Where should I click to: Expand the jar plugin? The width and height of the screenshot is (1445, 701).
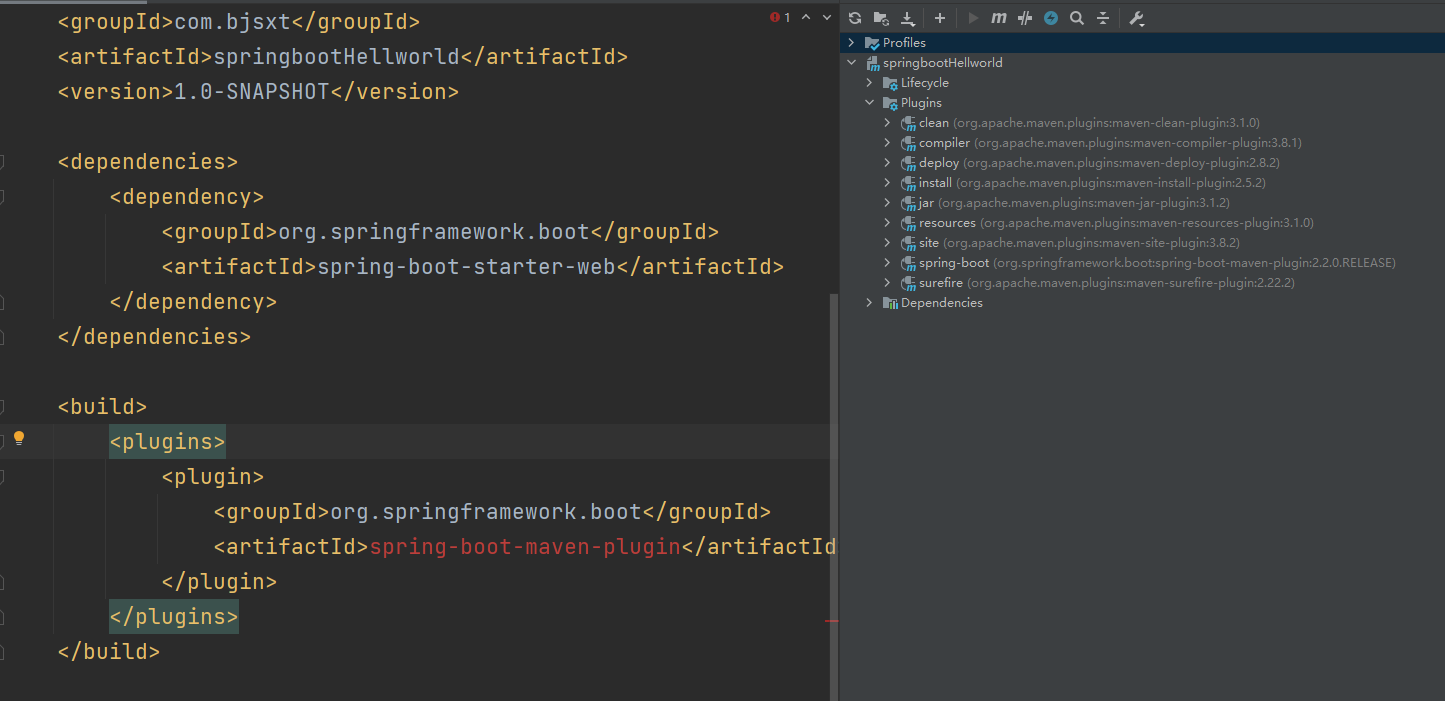888,203
